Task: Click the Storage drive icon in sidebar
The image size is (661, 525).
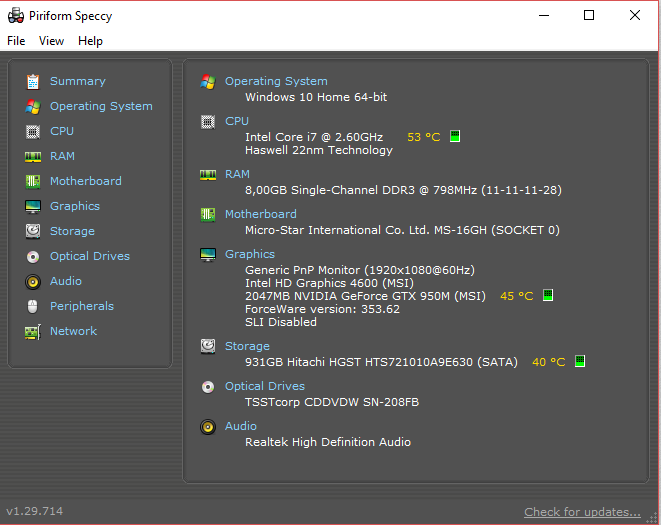Action: [x=33, y=231]
